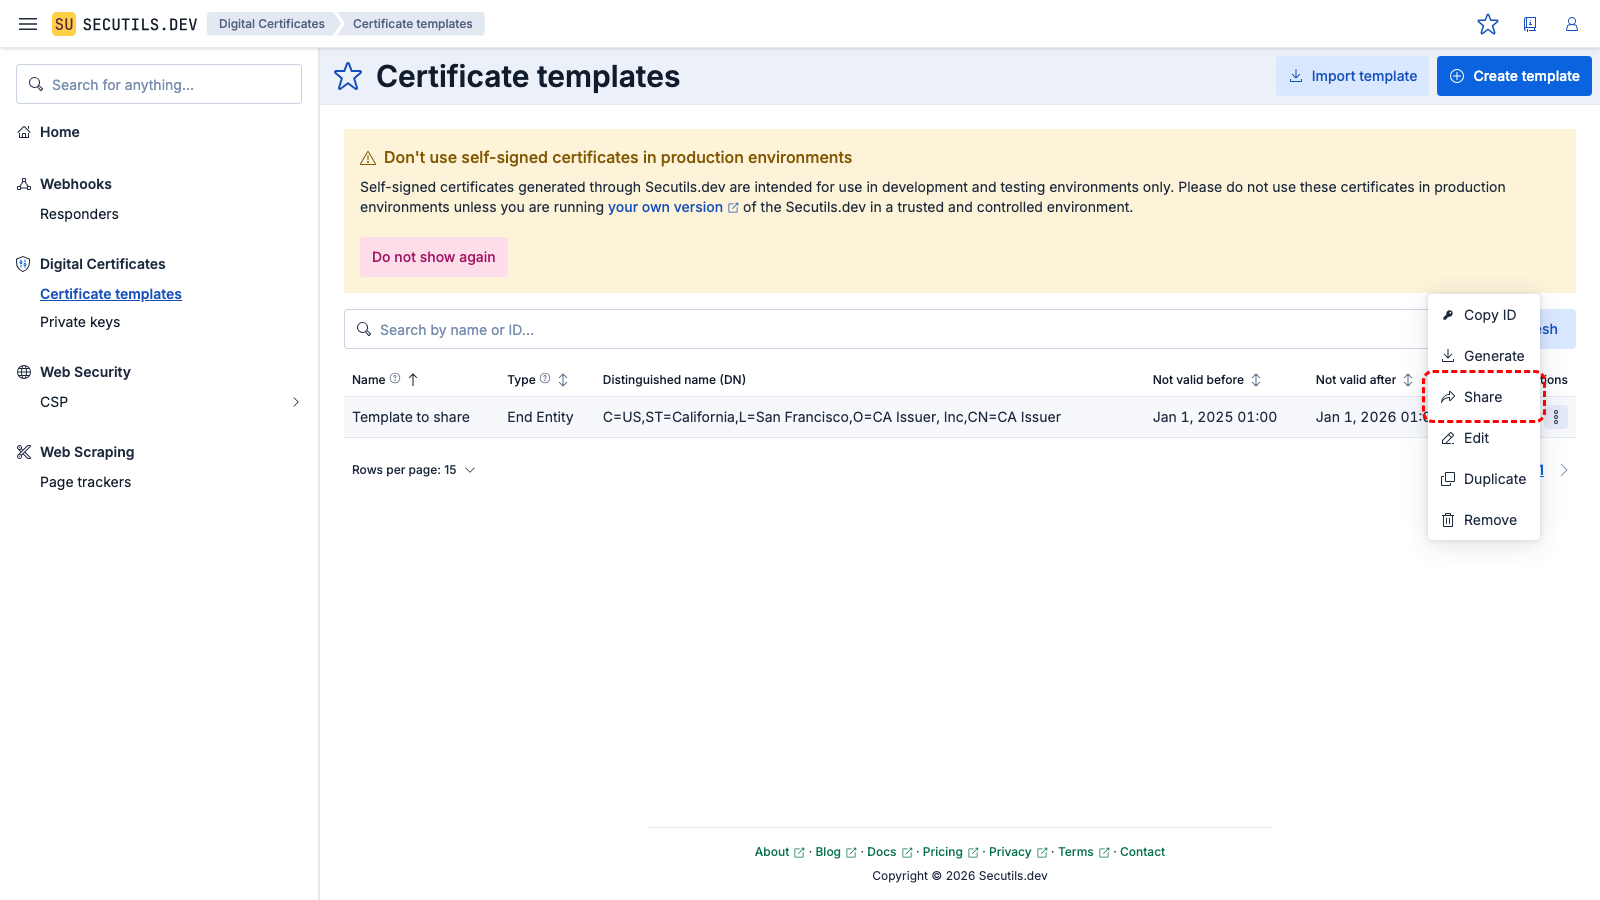1600x900 pixels.
Task: Click the Type column help icon
Action: [x=545, y=379]
